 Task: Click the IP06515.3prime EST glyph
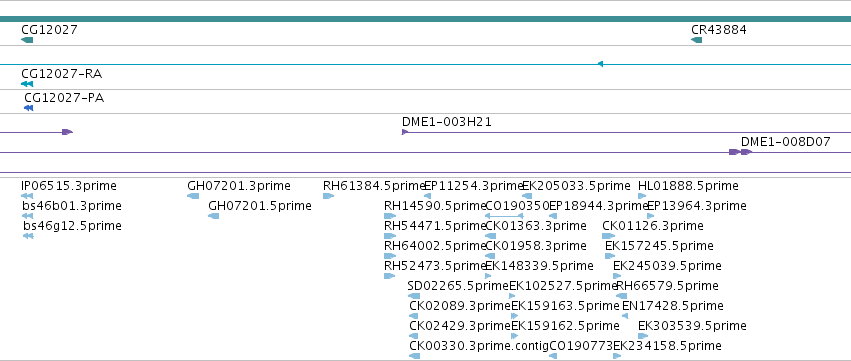(x=27, y=196)
